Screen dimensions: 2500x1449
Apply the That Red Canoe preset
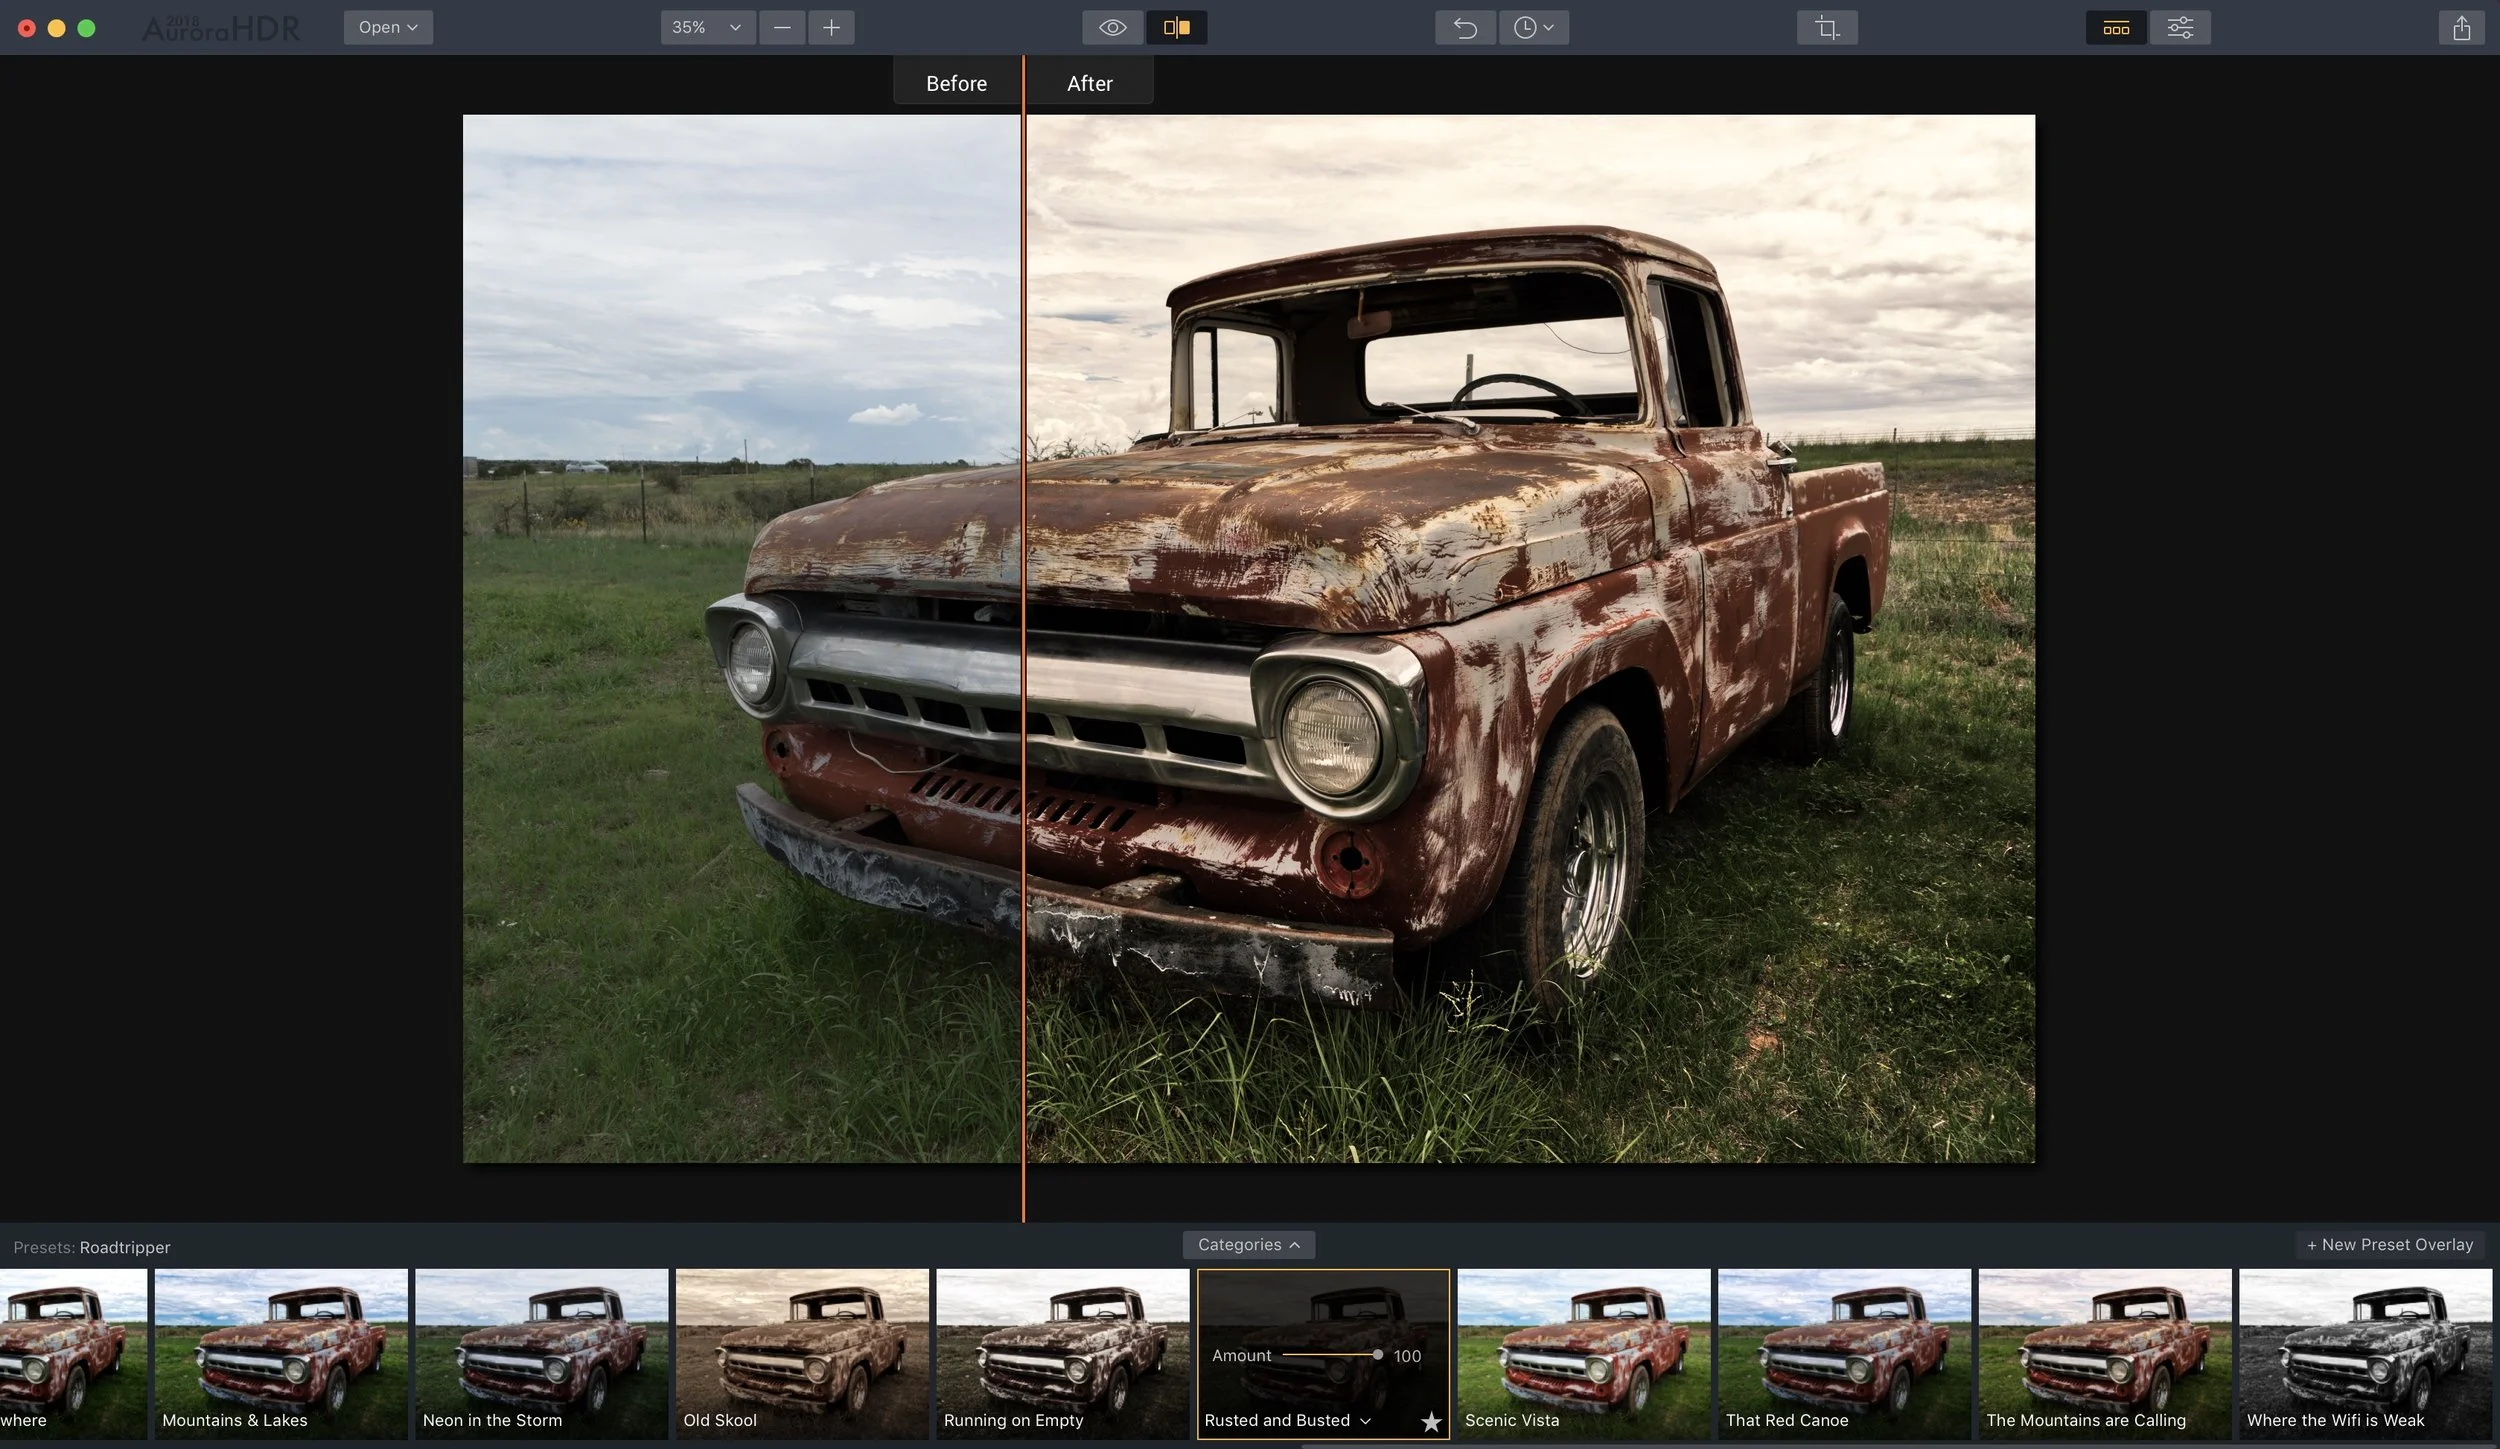[x=1845, y=1354]
